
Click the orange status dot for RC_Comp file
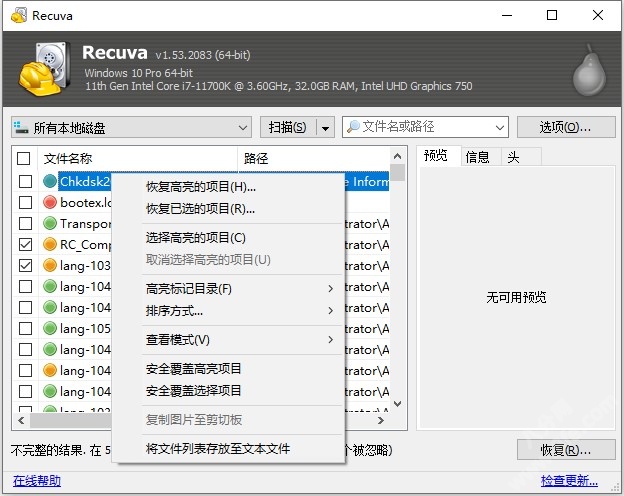coord(50,244)
